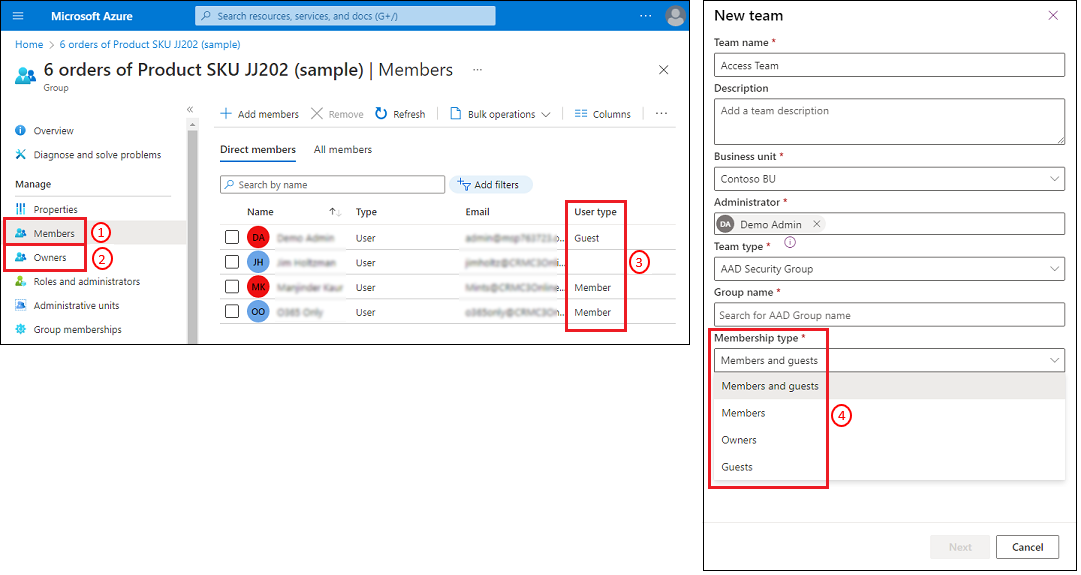Screen dimensions: 1081x575
Task: Click the Add filters funnel icon
Action: 464,184
